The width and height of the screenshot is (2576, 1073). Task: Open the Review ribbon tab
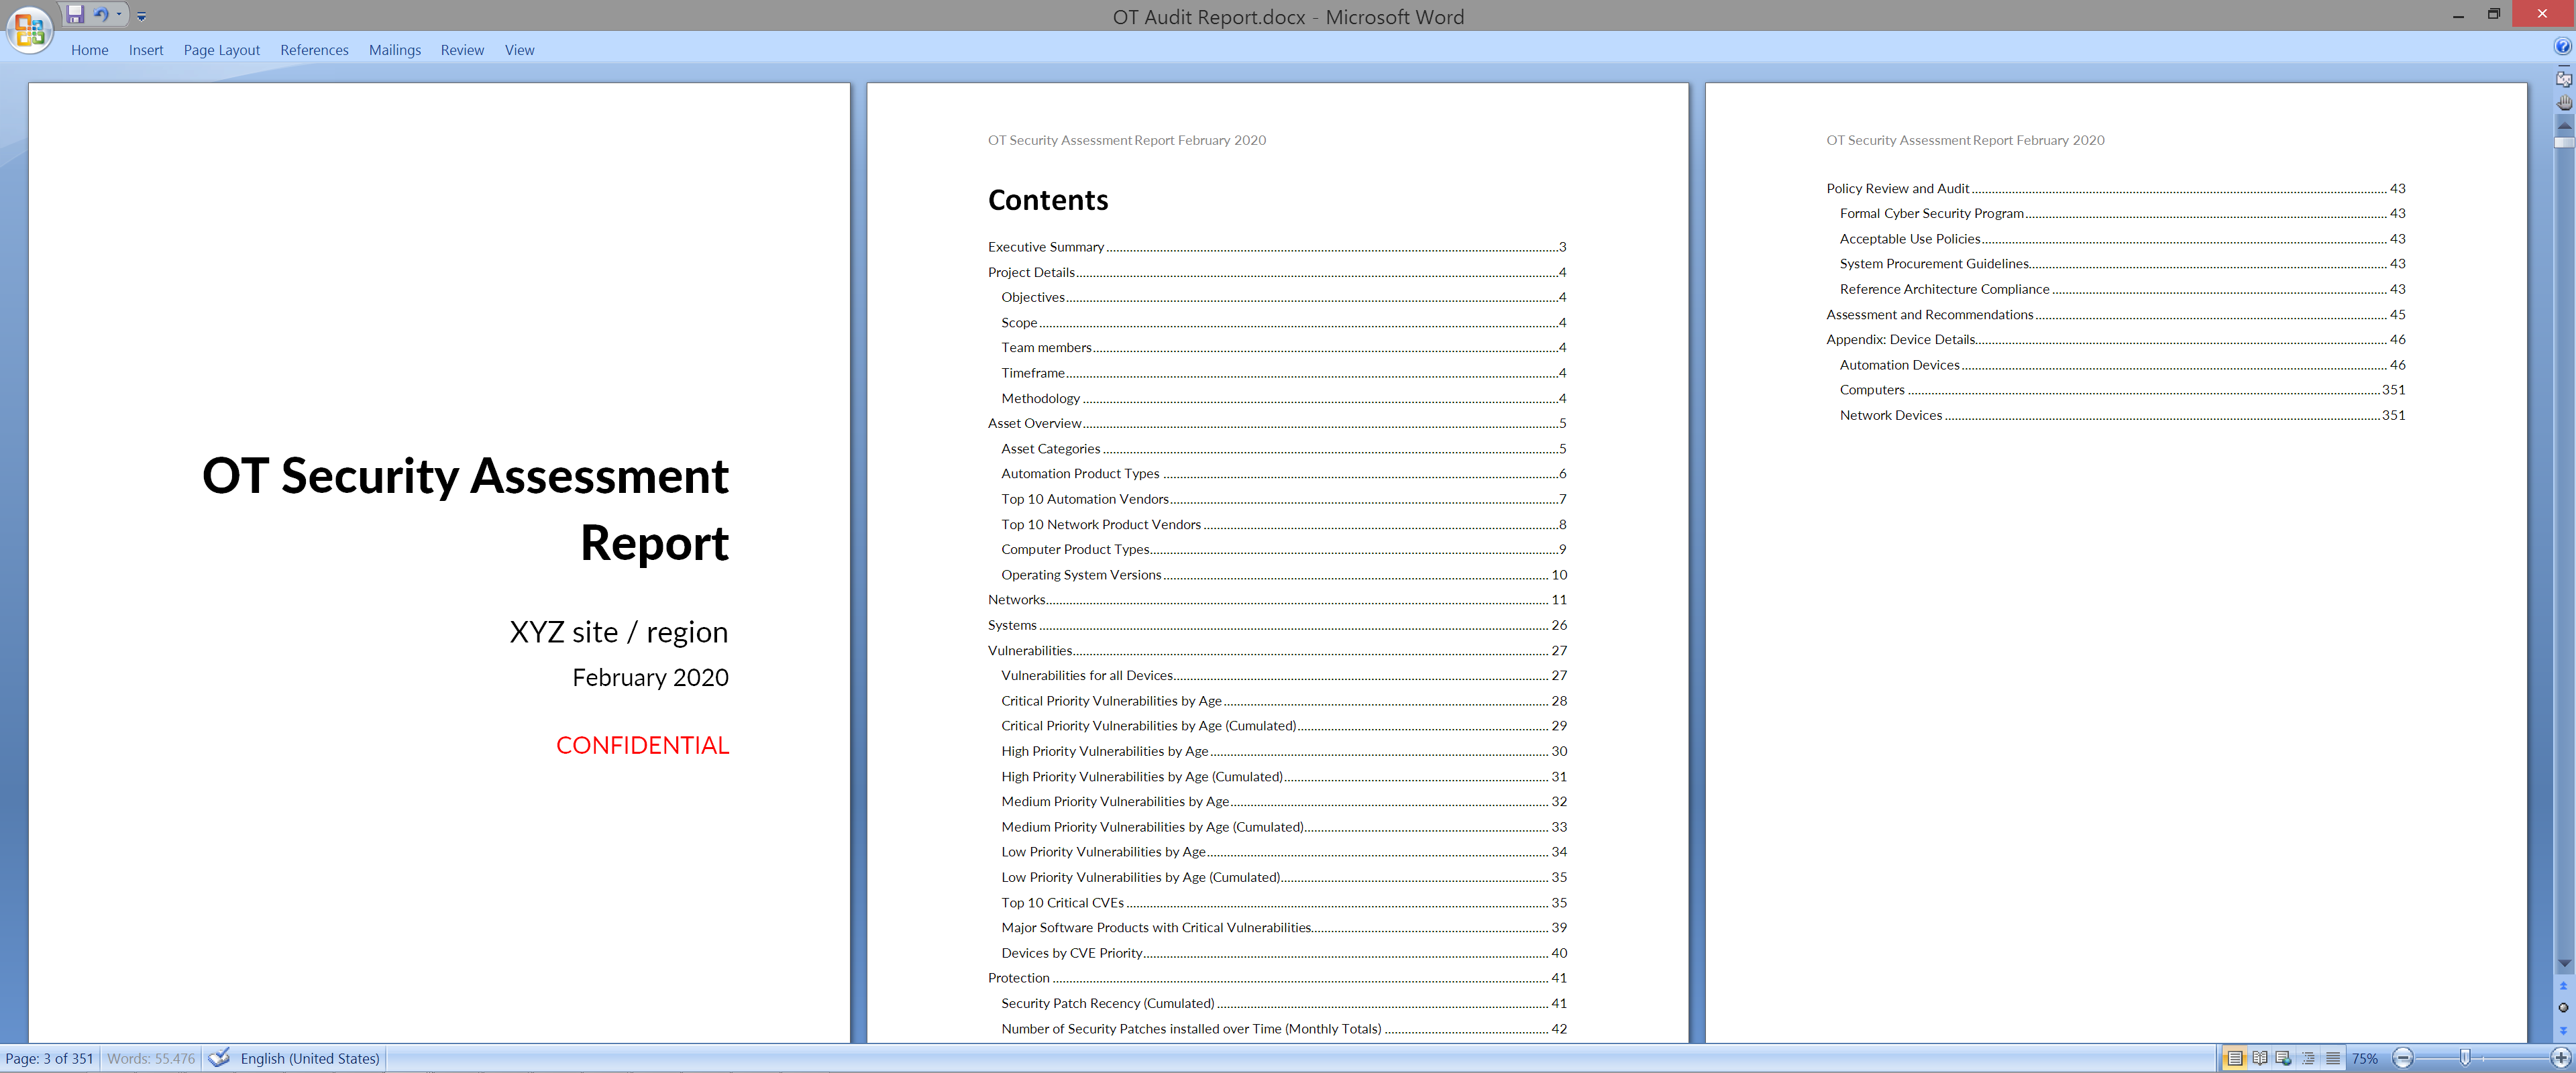click(462, 50)
